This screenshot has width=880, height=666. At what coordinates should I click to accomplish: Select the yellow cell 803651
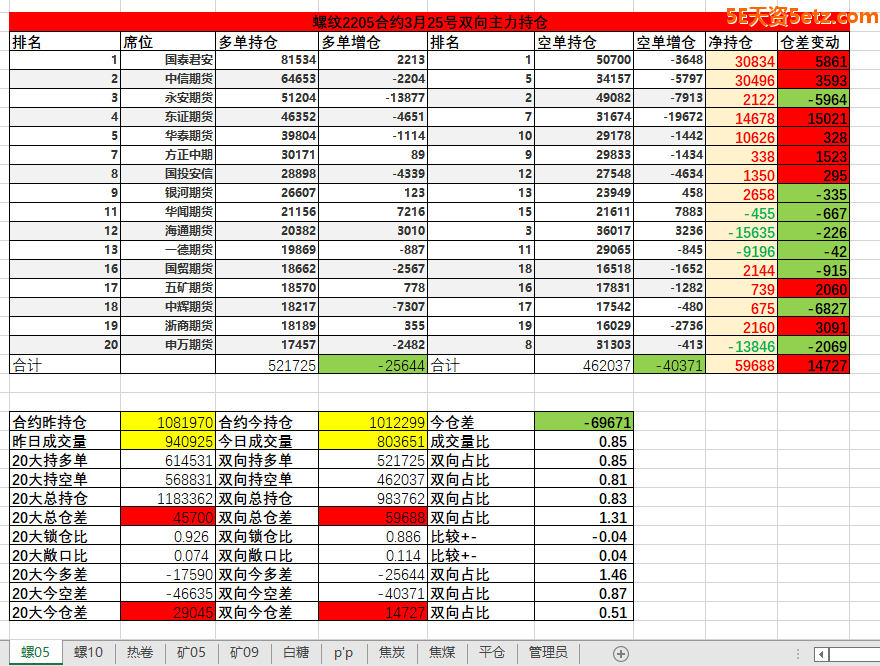click(373, 440)
